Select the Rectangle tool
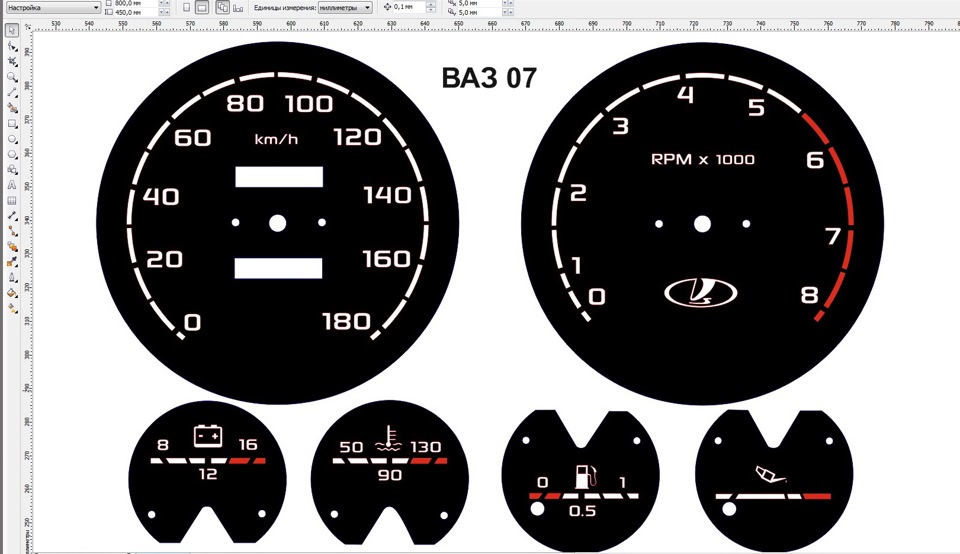This screenshot has height=554, width=960. click(x=12, y=123)
